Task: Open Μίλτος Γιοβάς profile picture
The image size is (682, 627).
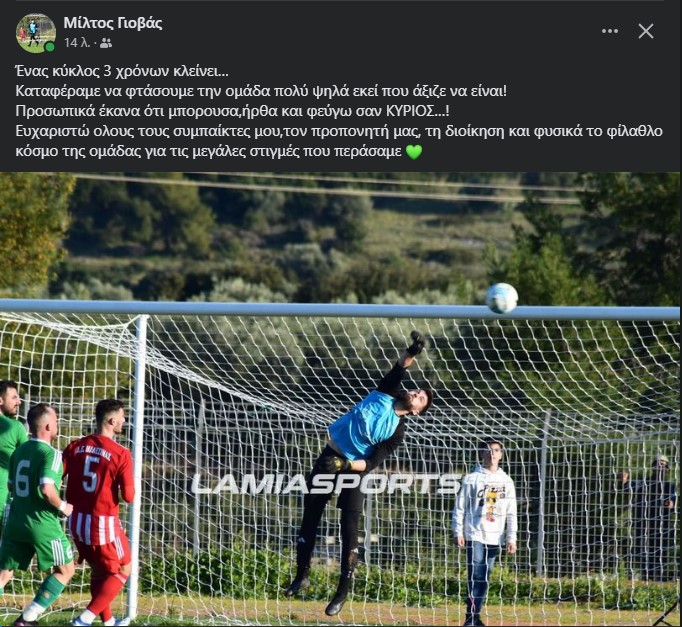Action: (x=36, y=33)
